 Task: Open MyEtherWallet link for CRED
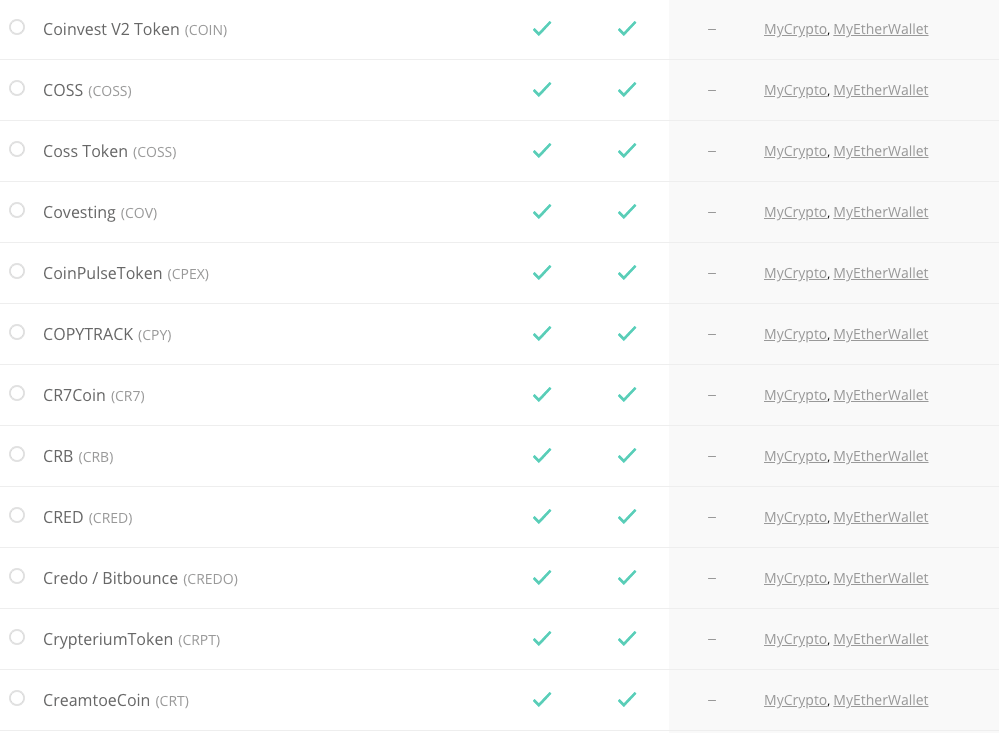click(x=880, y=517)
